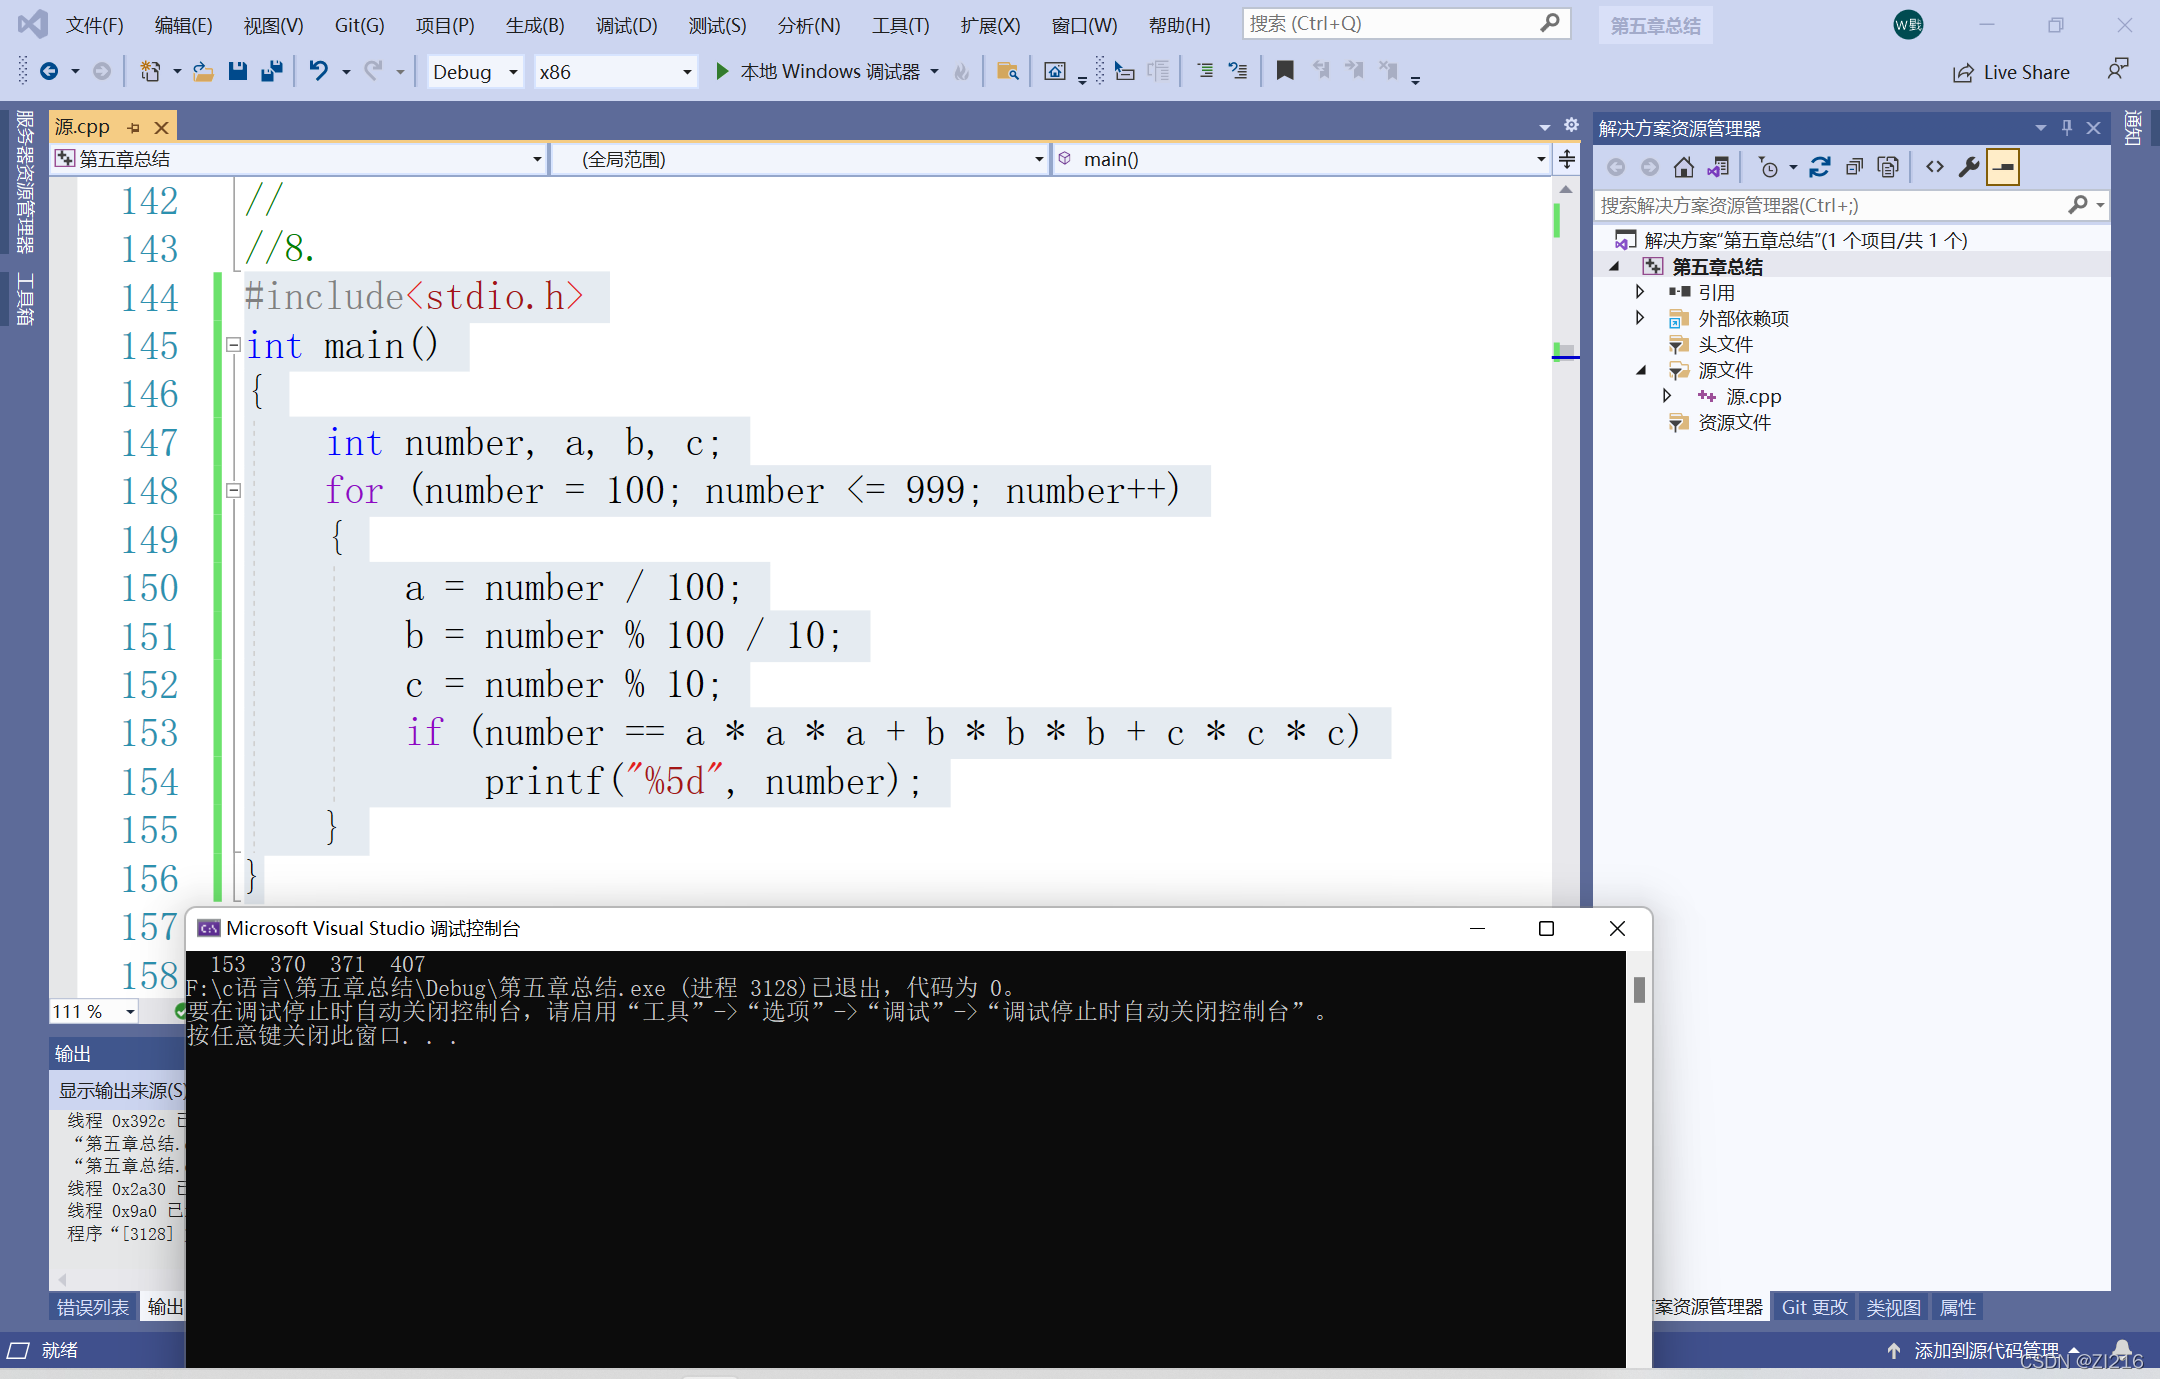Expand the 引用 node in Solution Explorer
This screenshot has height=1379, width=2160.
click(1640, 292)
